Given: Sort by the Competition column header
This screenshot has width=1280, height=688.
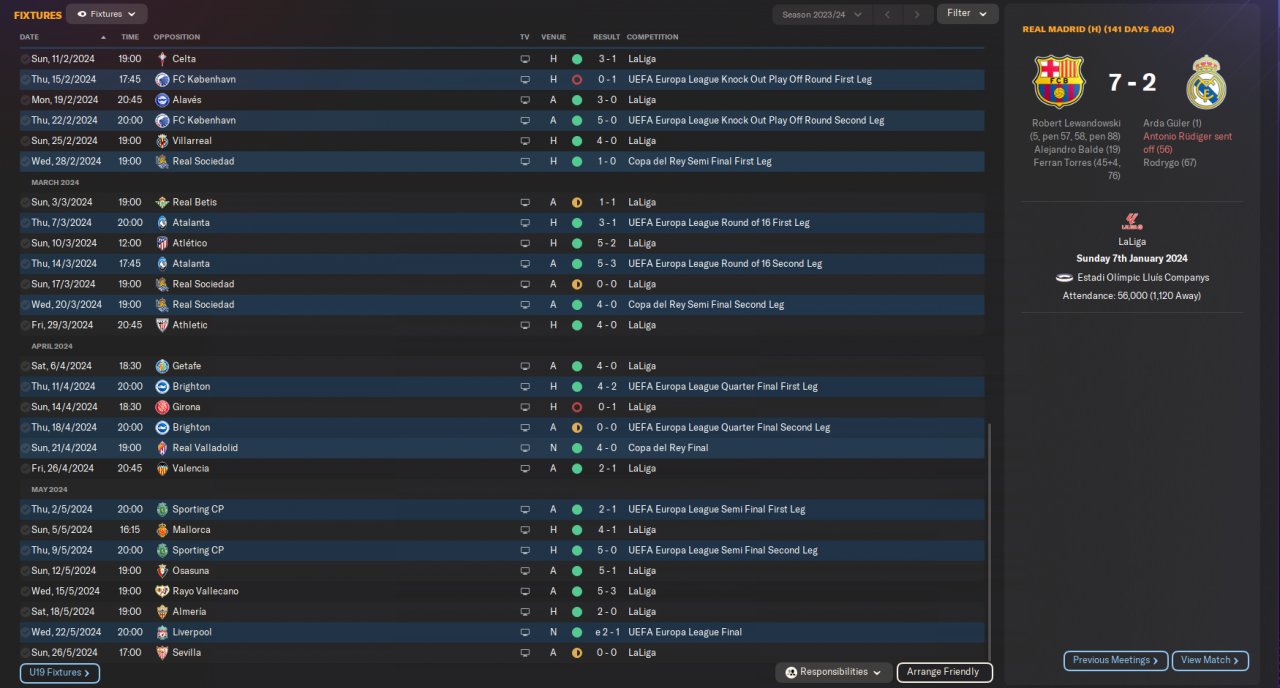Looking at the screenshot, I should pyautogui.click(x=652, y=37).
